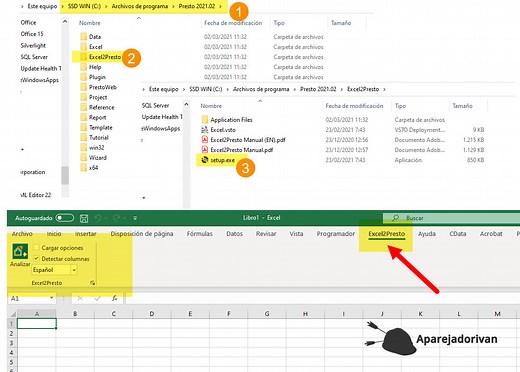Click the Data folder icon

tap(83, 37)
